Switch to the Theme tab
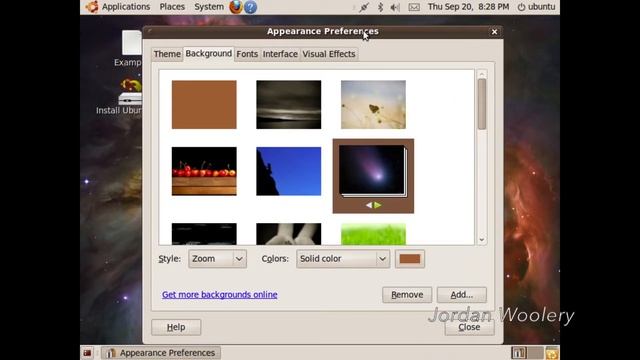640x360 pixels. [x=167, y=54]
